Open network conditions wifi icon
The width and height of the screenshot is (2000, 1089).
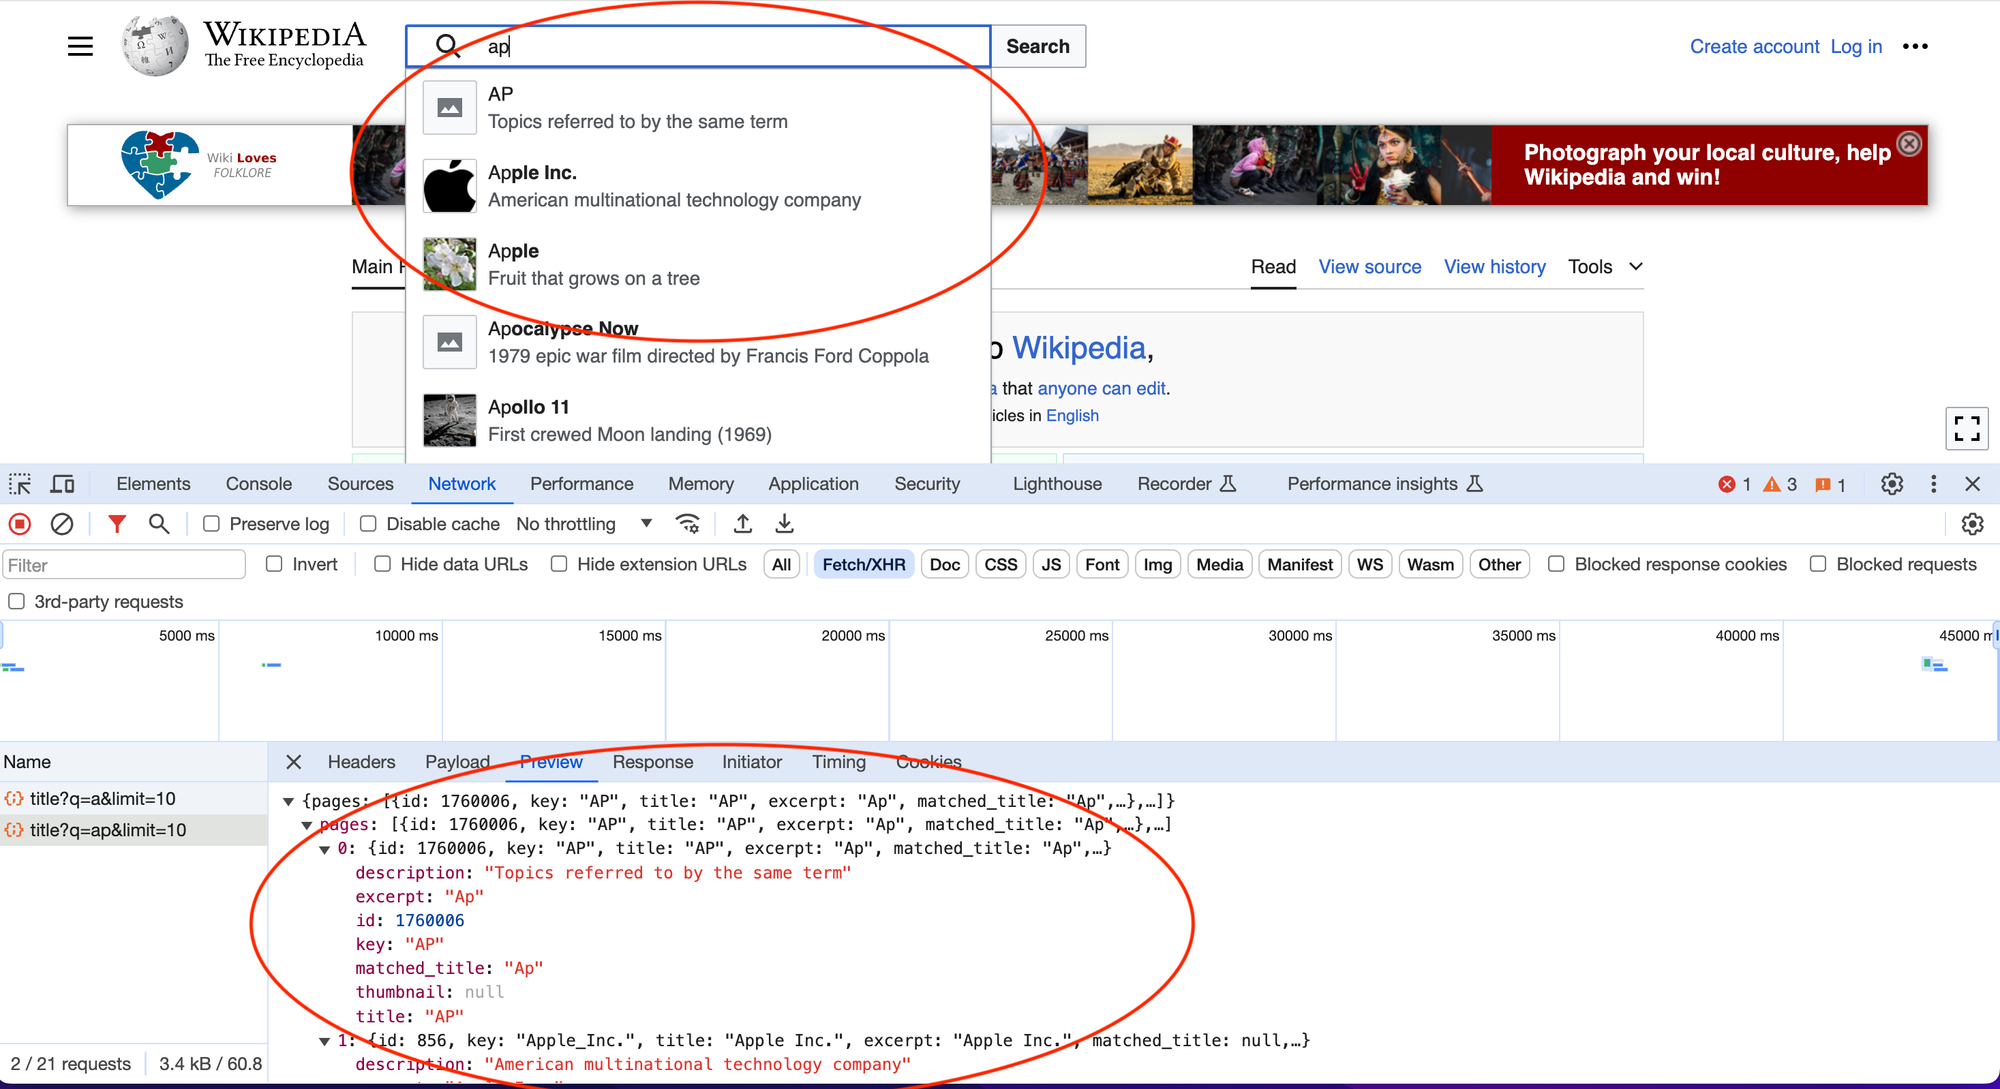click(688, 524)
